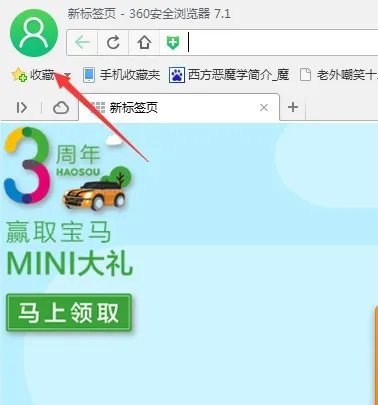
Task: Select the 新标签页 tab
Action: 179,107
